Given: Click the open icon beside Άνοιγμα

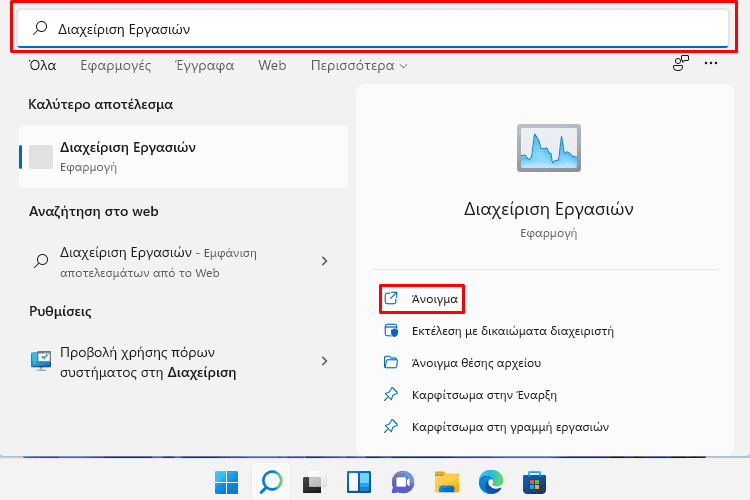Looking at the screenshot, I should click(x=391, y=299).
